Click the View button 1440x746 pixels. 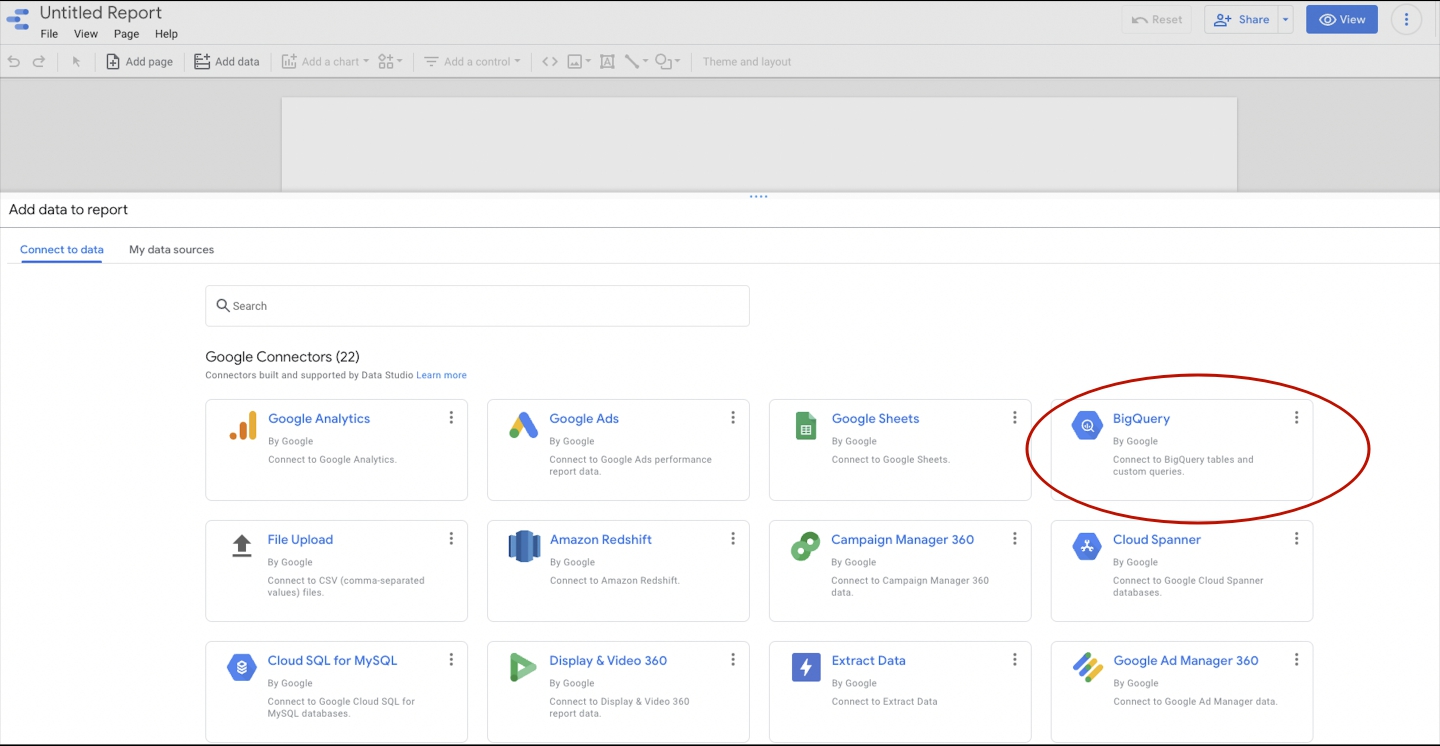(1342, 19)
